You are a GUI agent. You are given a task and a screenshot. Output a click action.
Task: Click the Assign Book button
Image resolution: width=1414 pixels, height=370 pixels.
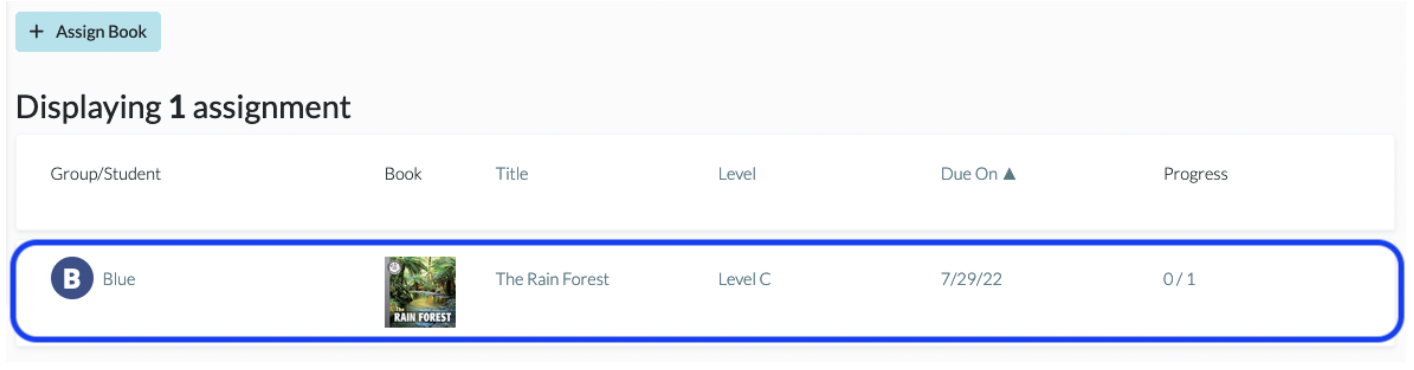tap(88, 32)
